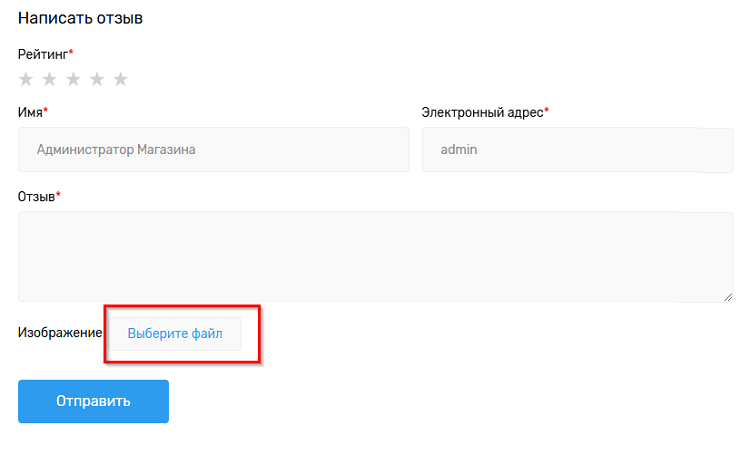Click the Имя field label
Viewport: 740px width, 474px height.
(x=29, y=112)
